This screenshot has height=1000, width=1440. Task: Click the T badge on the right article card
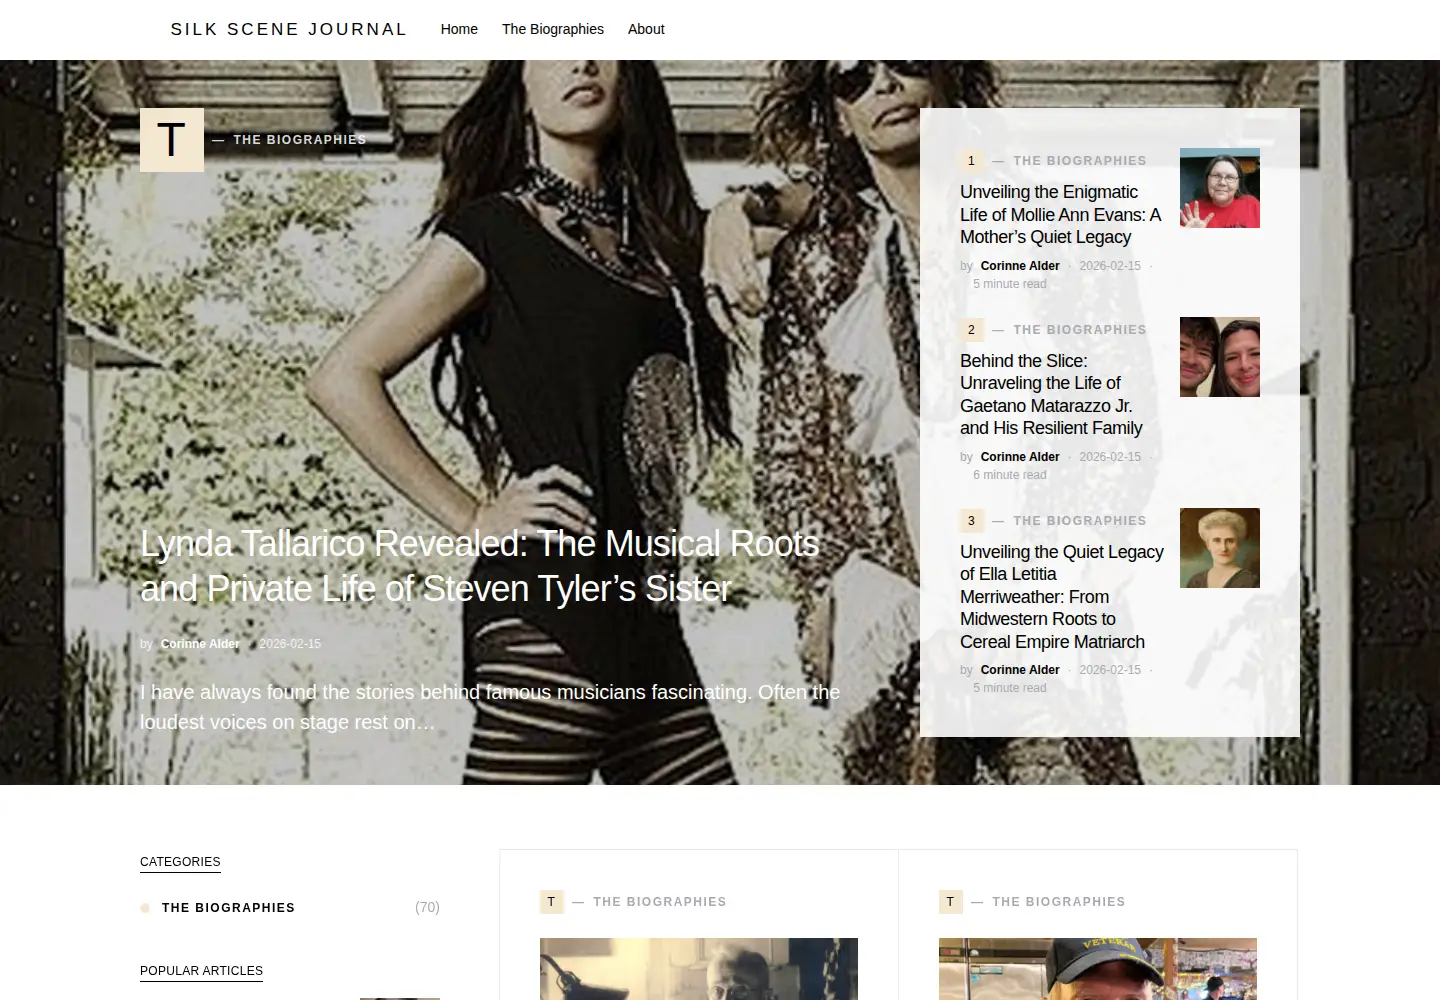[x=950, y=902]
